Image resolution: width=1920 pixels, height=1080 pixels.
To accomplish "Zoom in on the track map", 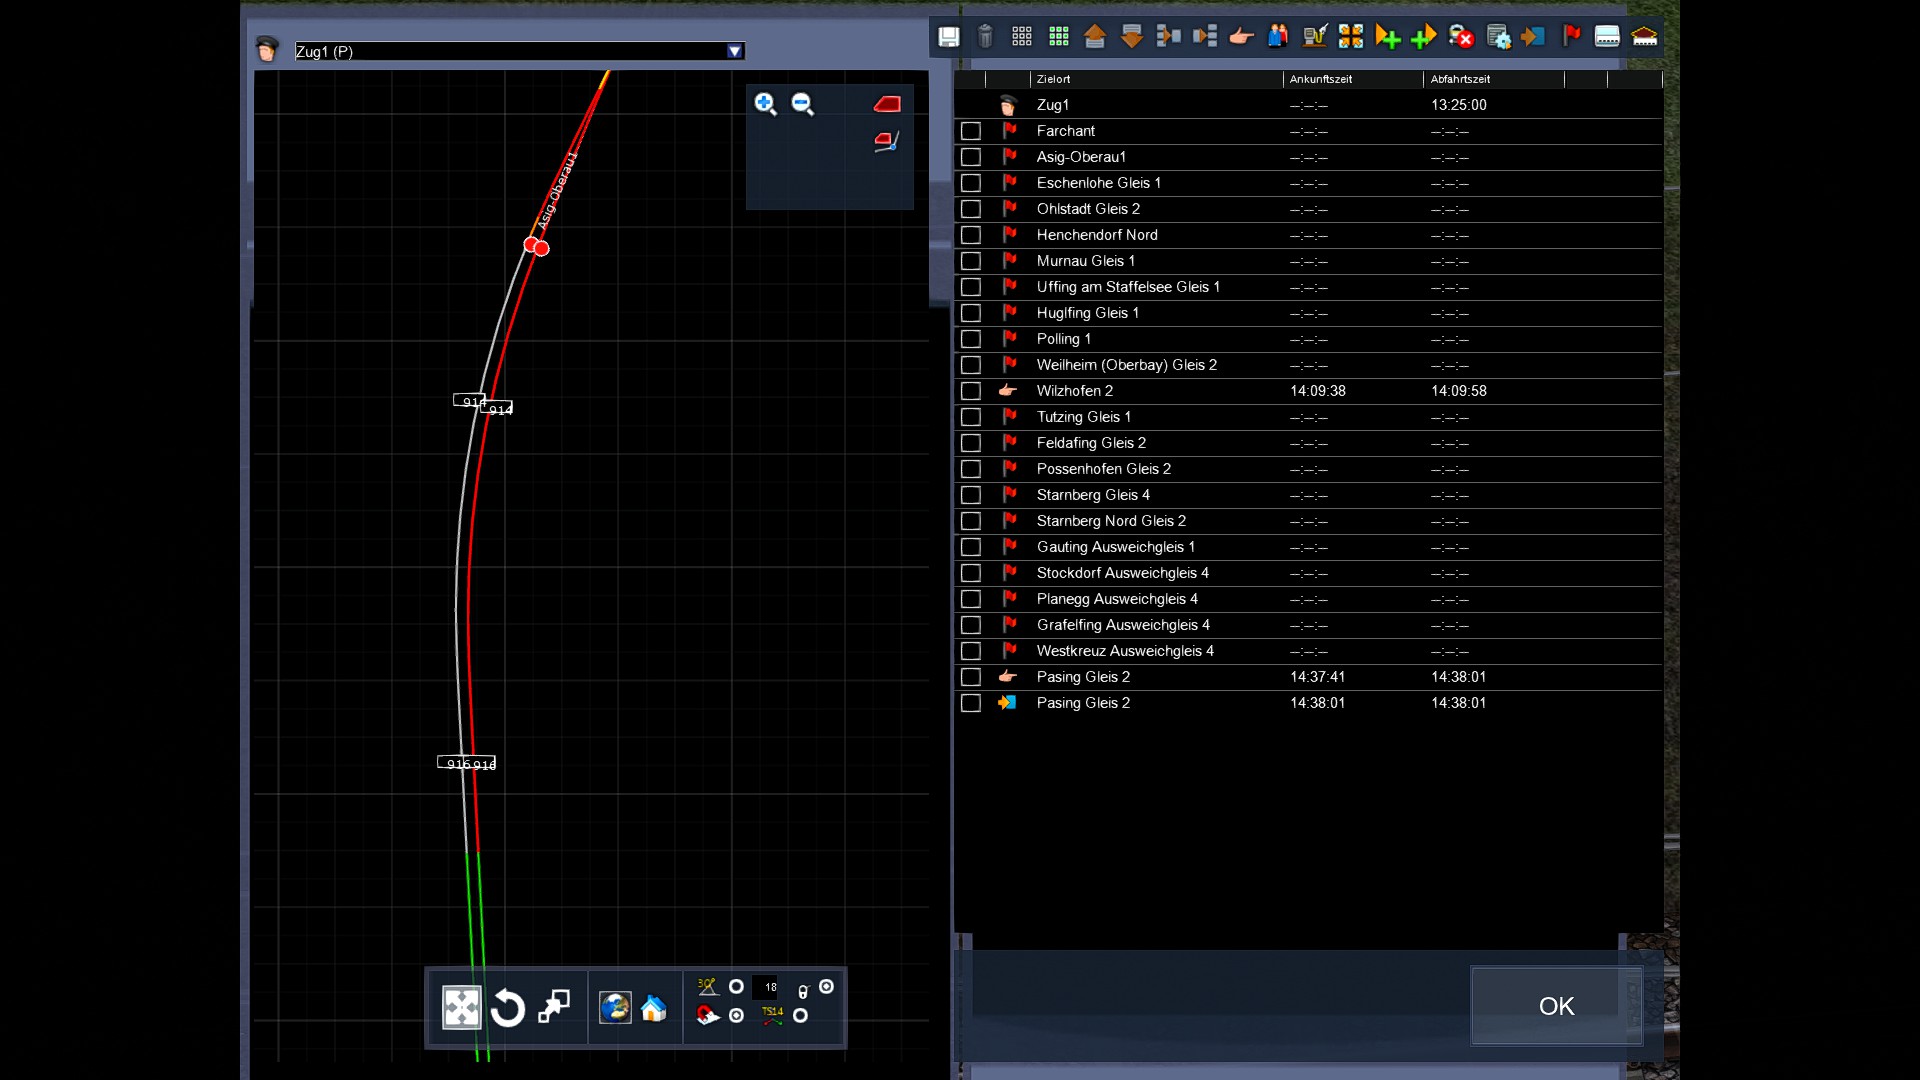I will coord(765,104).
